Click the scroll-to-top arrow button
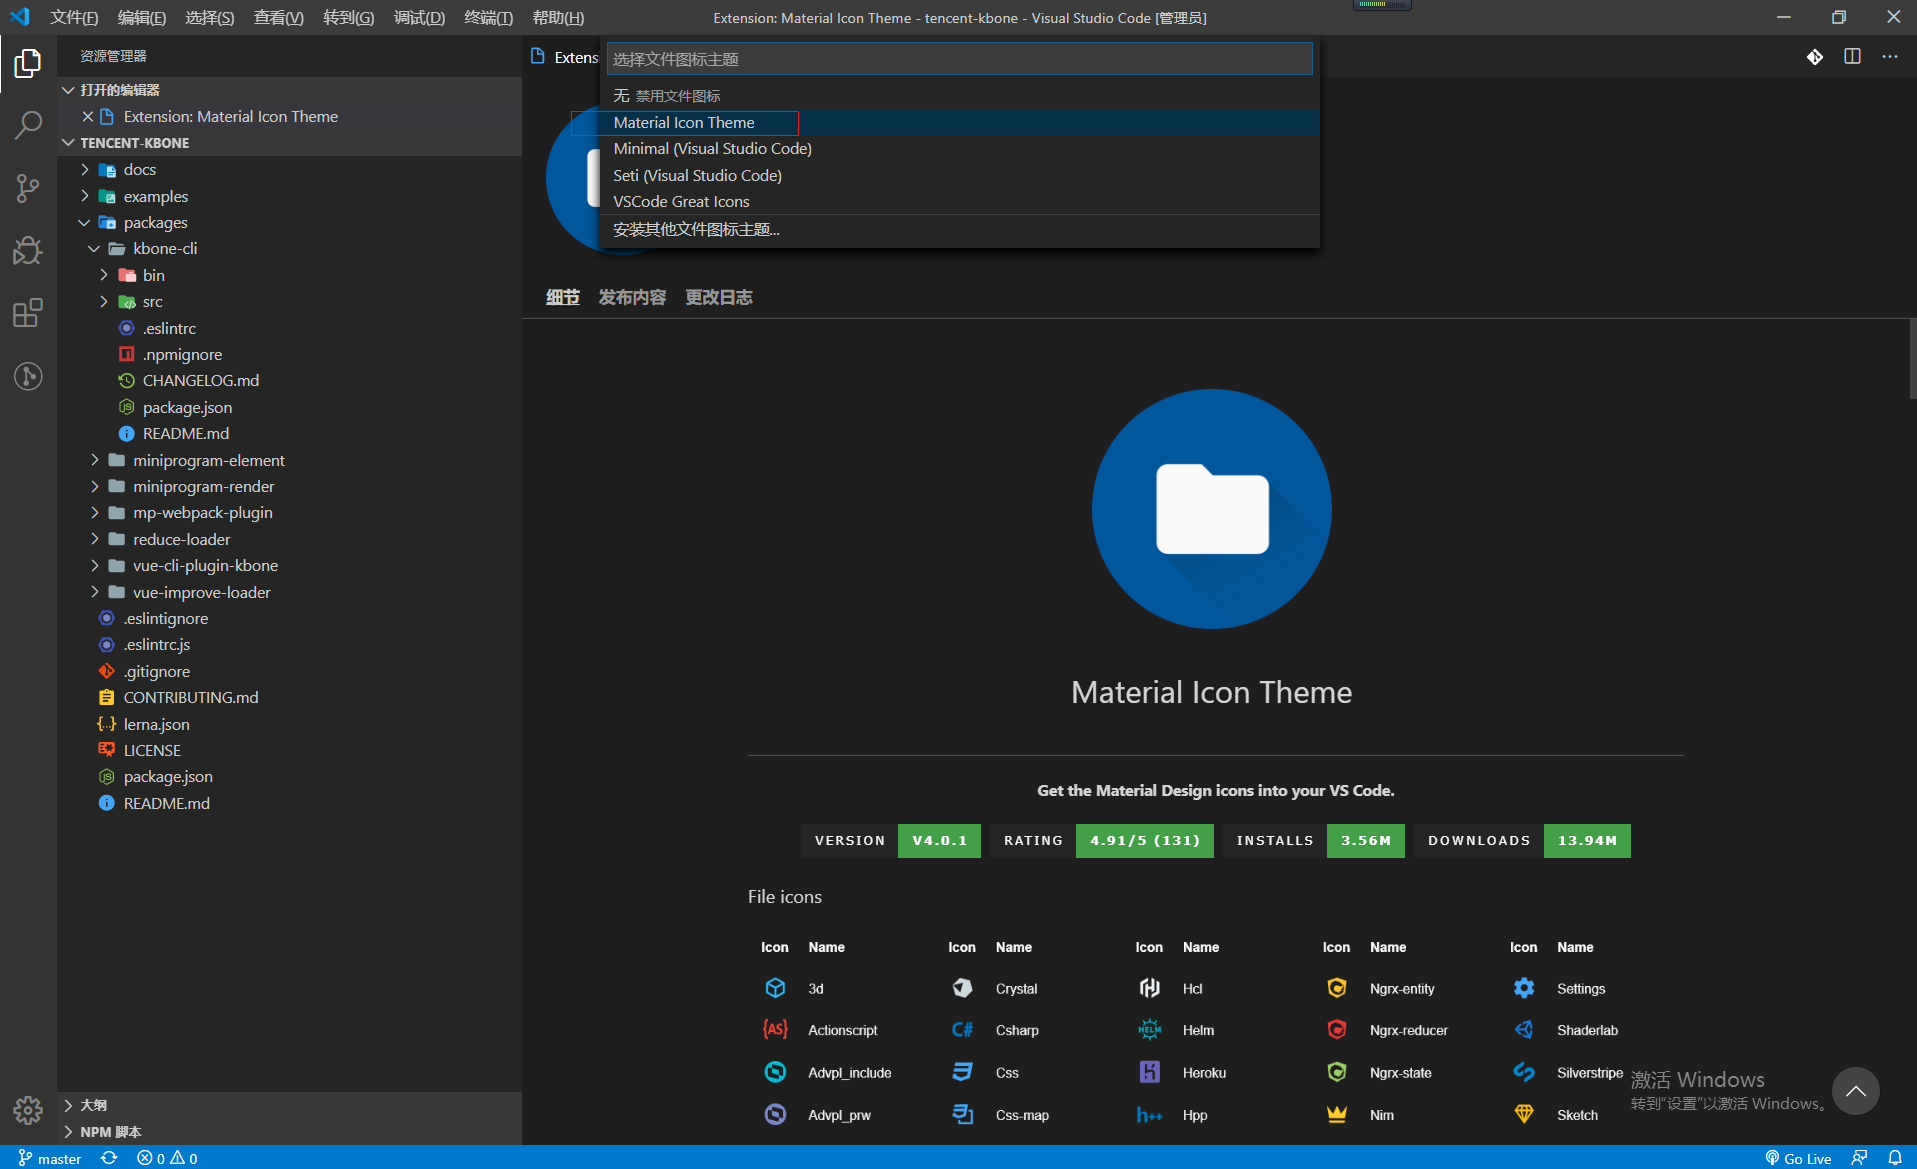Image resolution: width=1917 pixels, height=1169 pixels. point(1855,1091)
